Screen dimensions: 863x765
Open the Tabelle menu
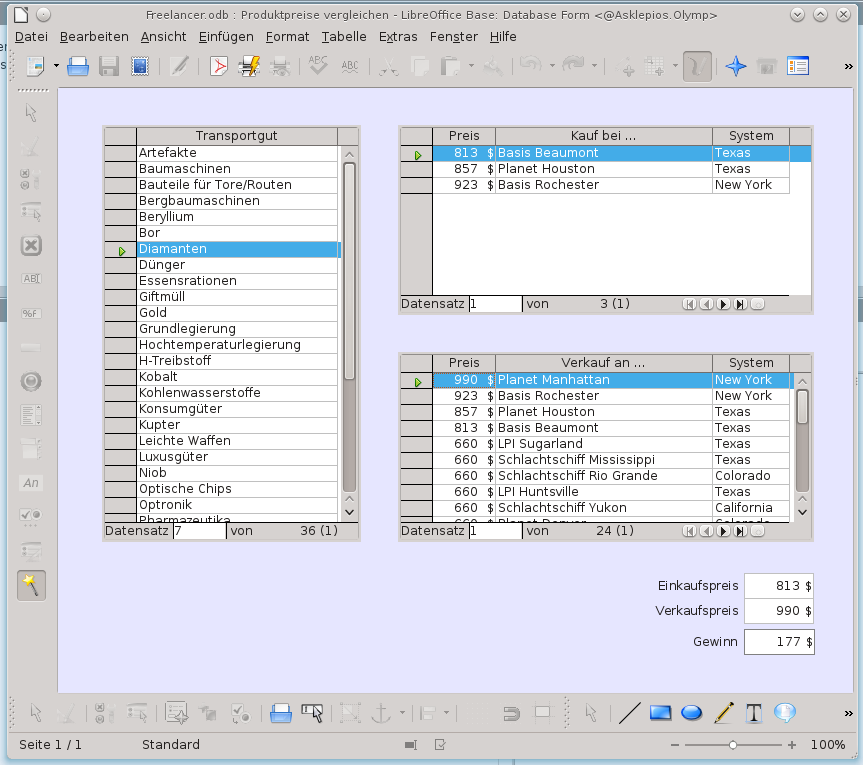pyautogui.click(x=344, y=37)
